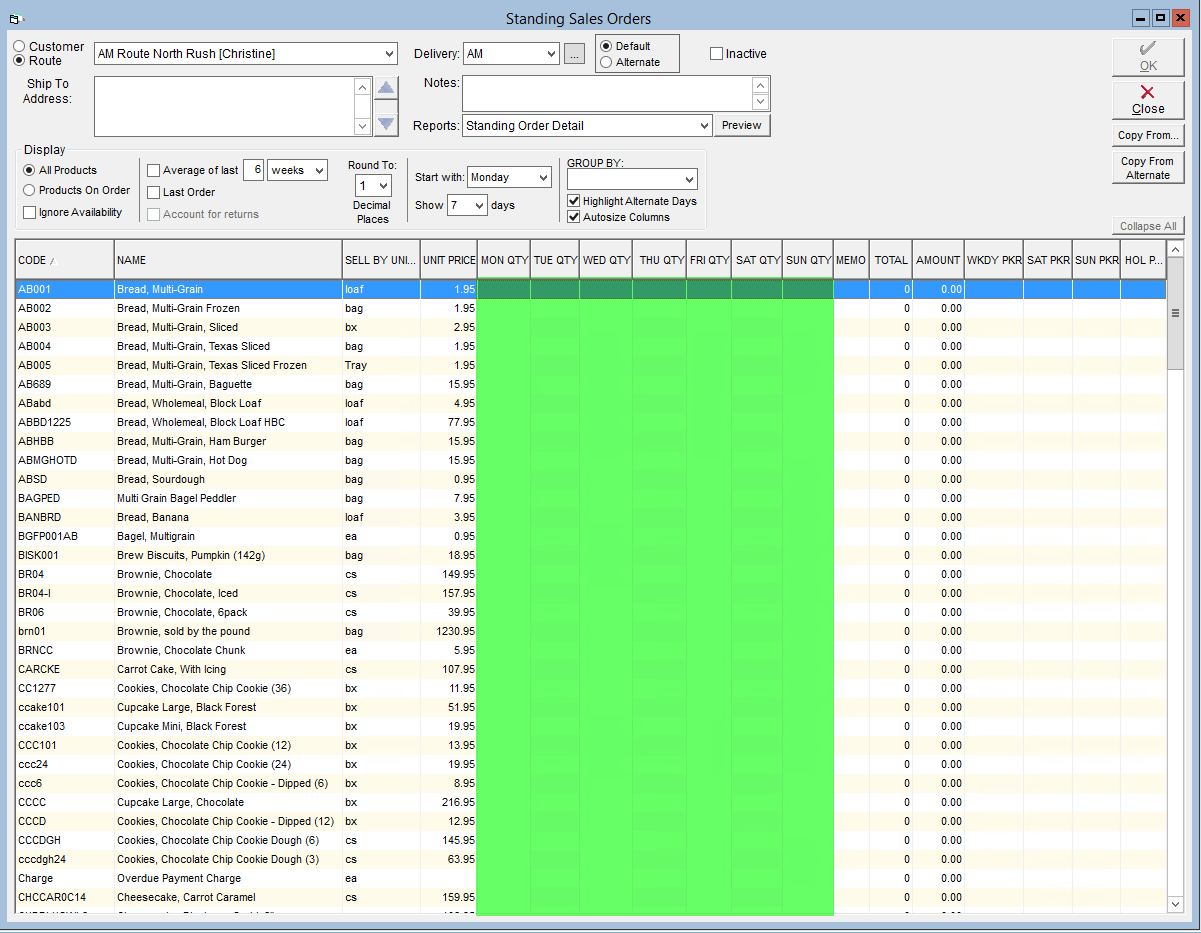Sort by SELL BY UNIT column header
Viewport: 1201px width, 933px height.
pyautogui.click(x=380, y=260)
